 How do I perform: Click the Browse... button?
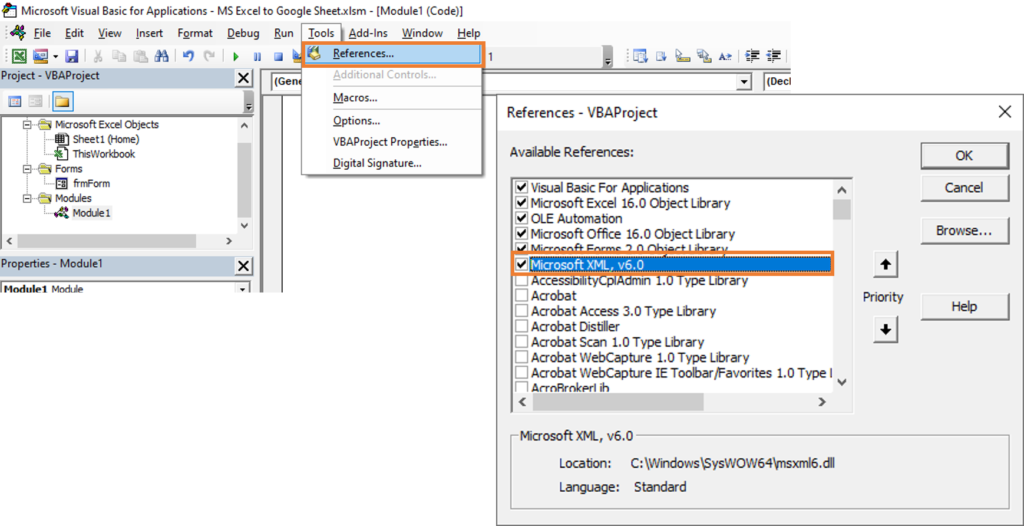click(x=964, y=231)
